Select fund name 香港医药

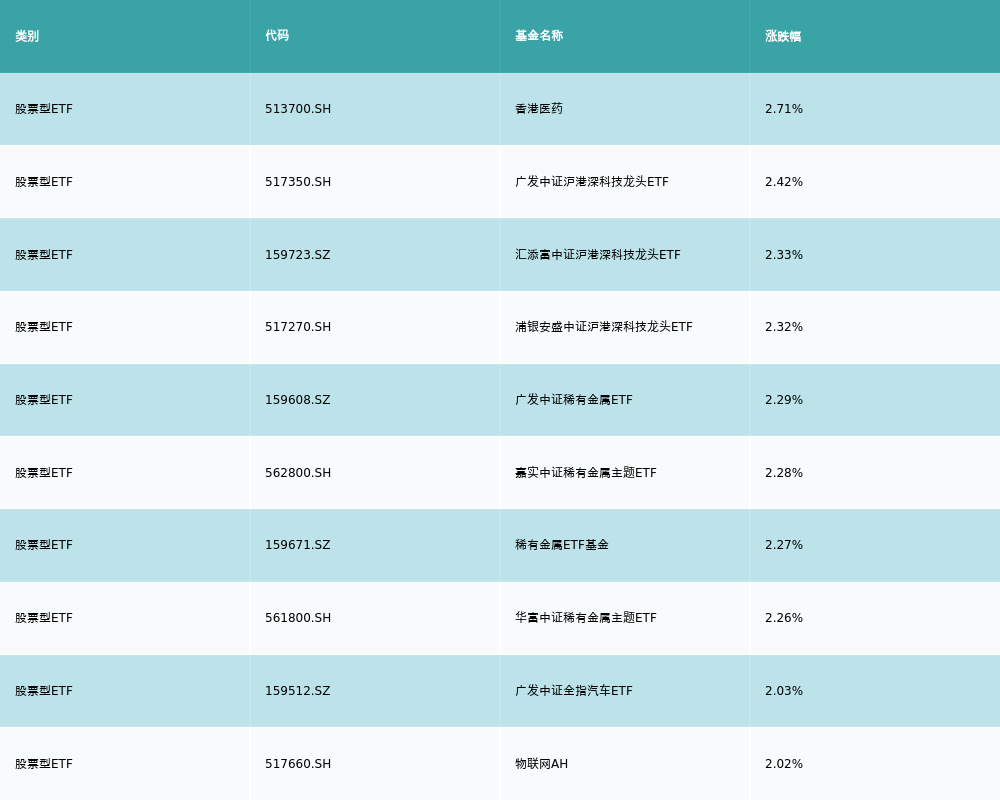[539, 109]
